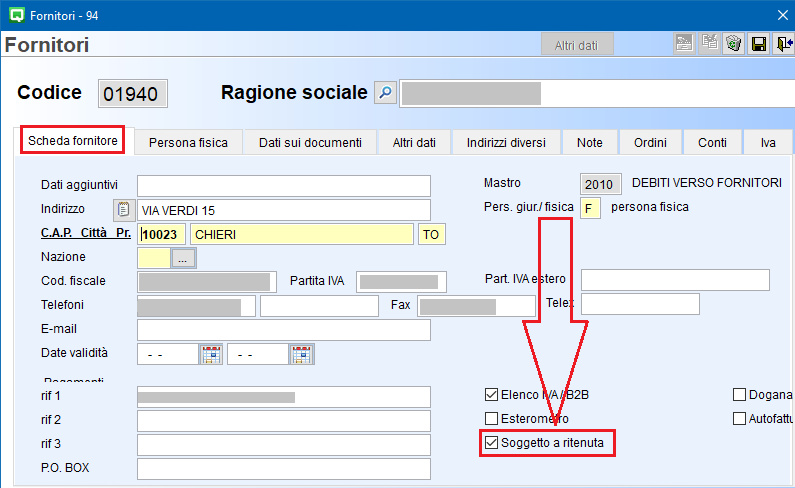This screenshot has width=795, height=488.
Task: Uncheck the Elenco IVA / B2B checkbox
Action: click(491, 395)
